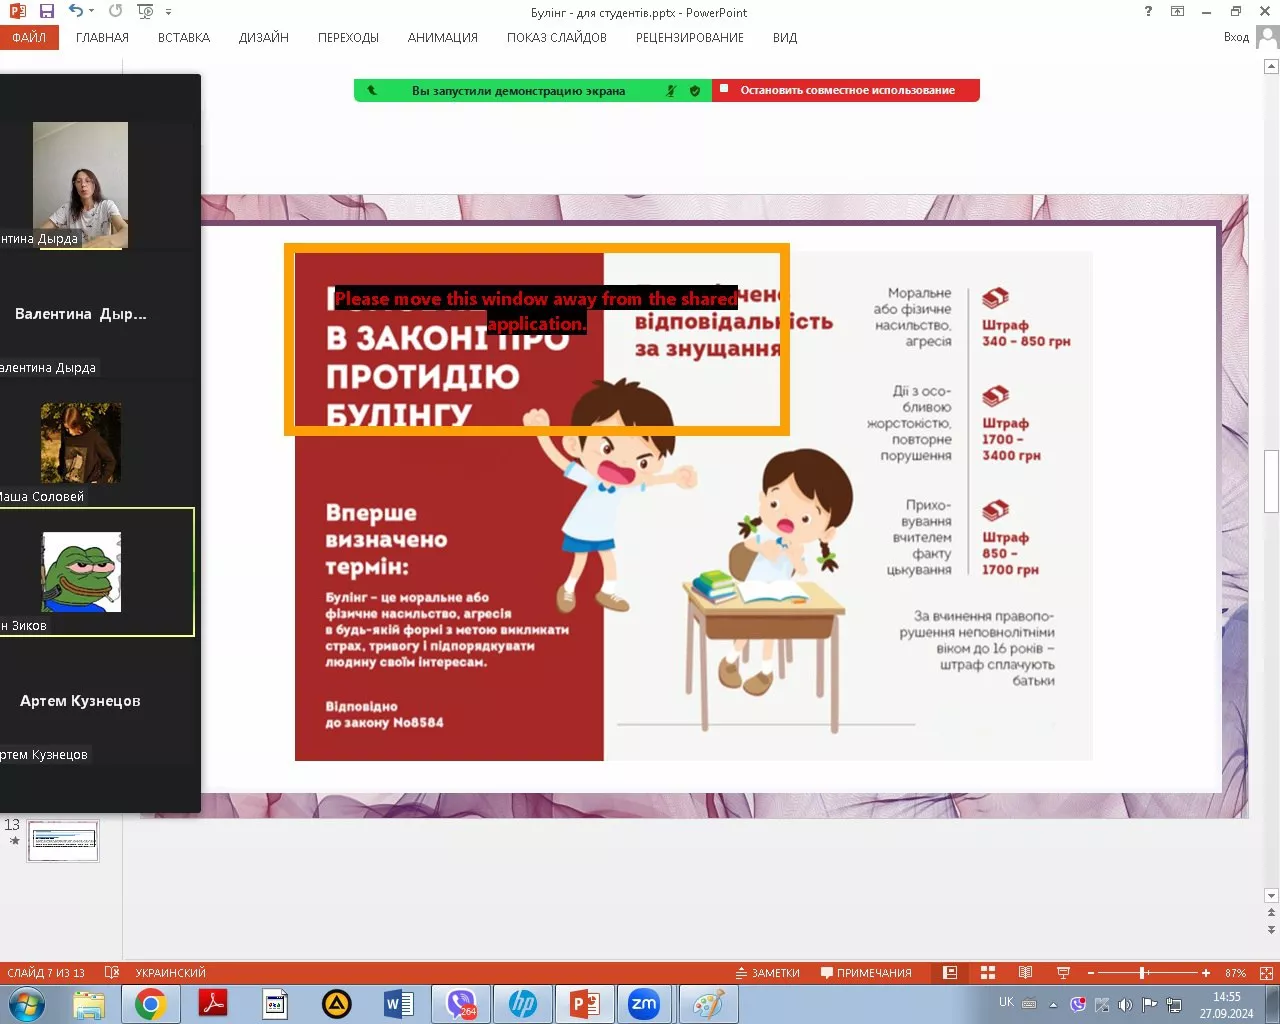The image size is (1280, 1024).
Task: Go to next slide double-arrow button
Action: [x=1271, y=929]
